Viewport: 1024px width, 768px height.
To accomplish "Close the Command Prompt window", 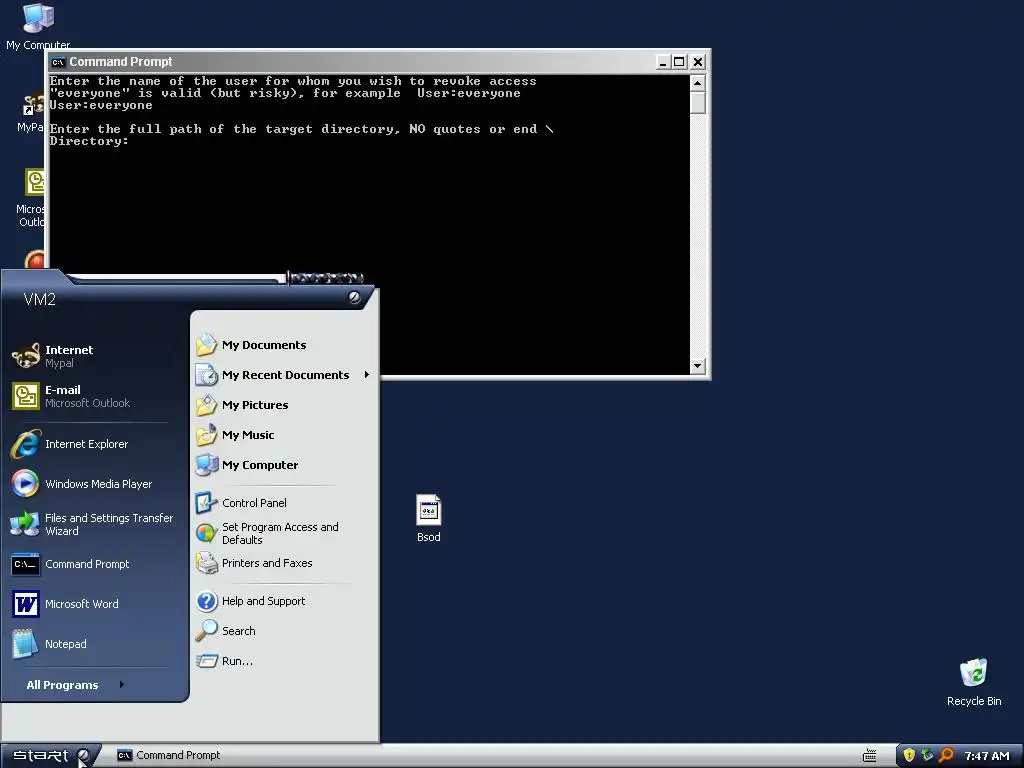I will pos(697,62).
